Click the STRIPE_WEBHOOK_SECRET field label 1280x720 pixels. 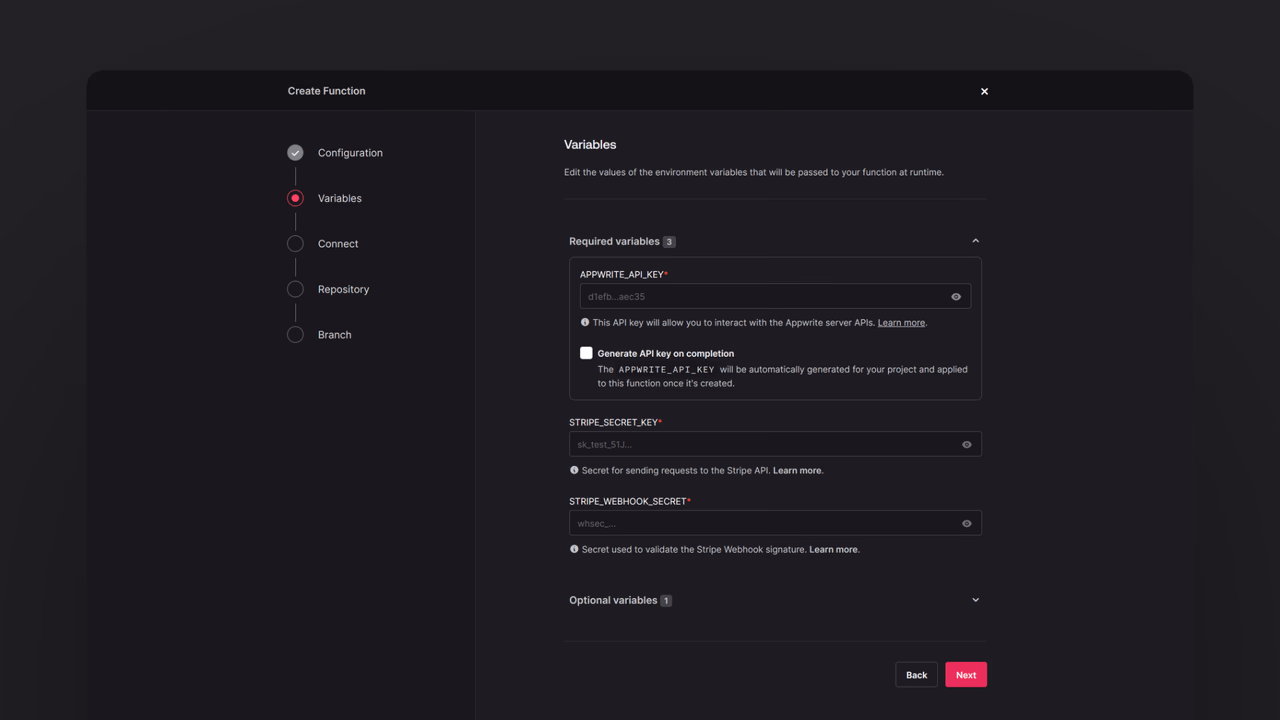(x=628, y=501)
